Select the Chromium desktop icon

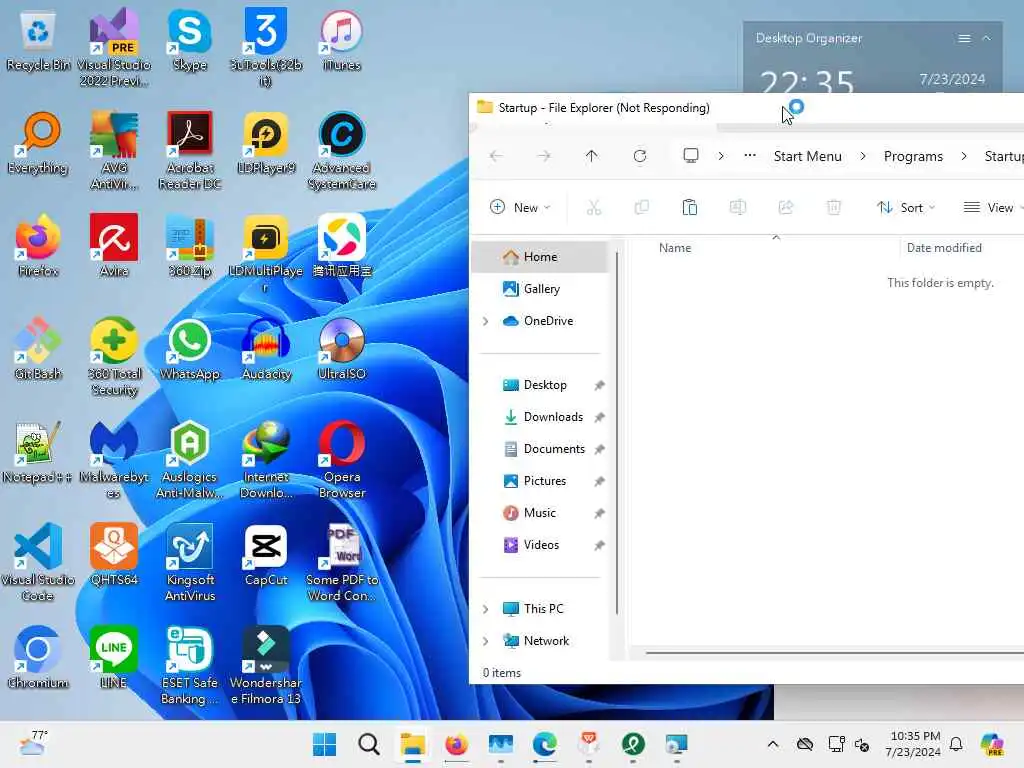(x=38, y=658)
